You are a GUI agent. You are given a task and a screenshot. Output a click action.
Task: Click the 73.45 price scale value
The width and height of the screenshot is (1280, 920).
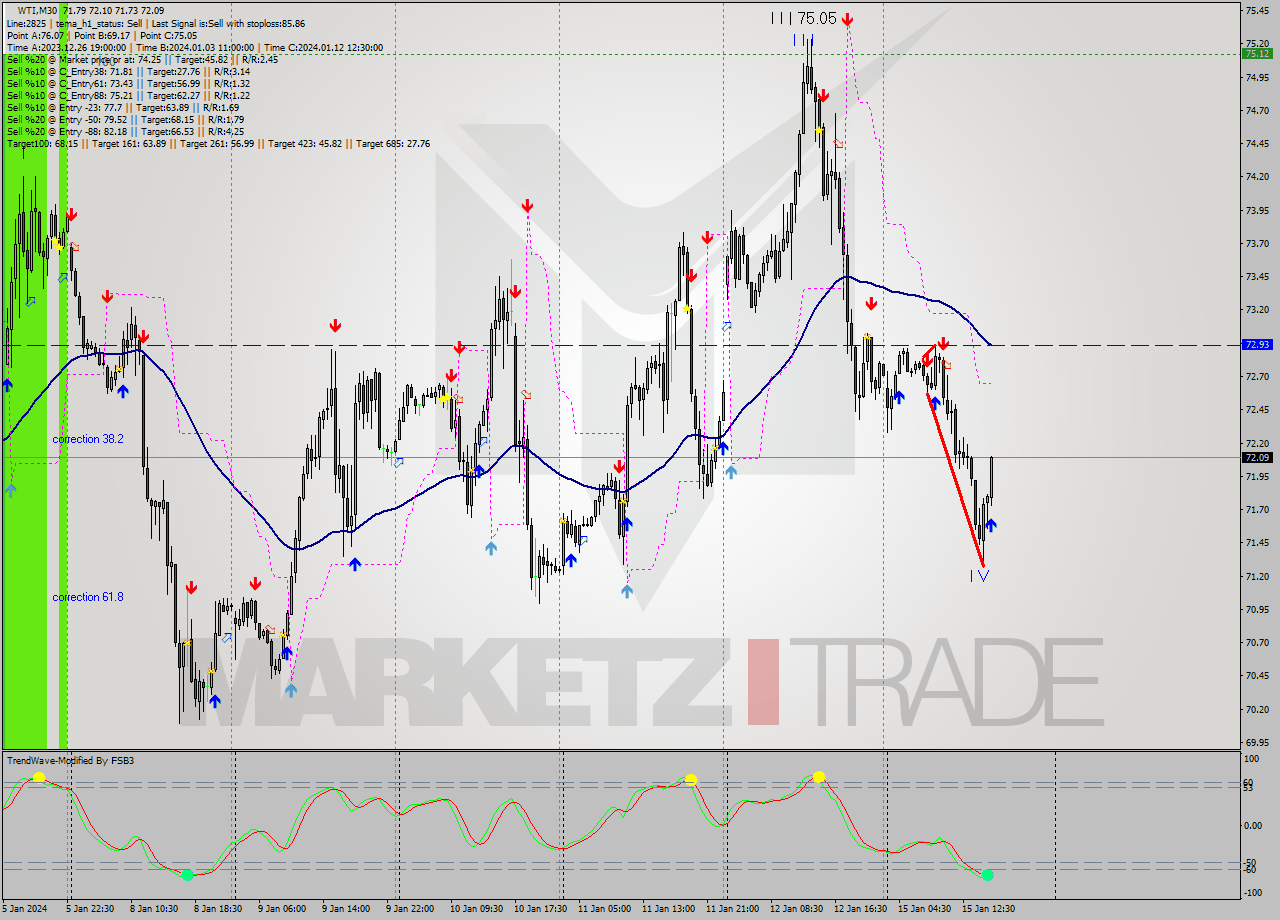click(1256, 276)
